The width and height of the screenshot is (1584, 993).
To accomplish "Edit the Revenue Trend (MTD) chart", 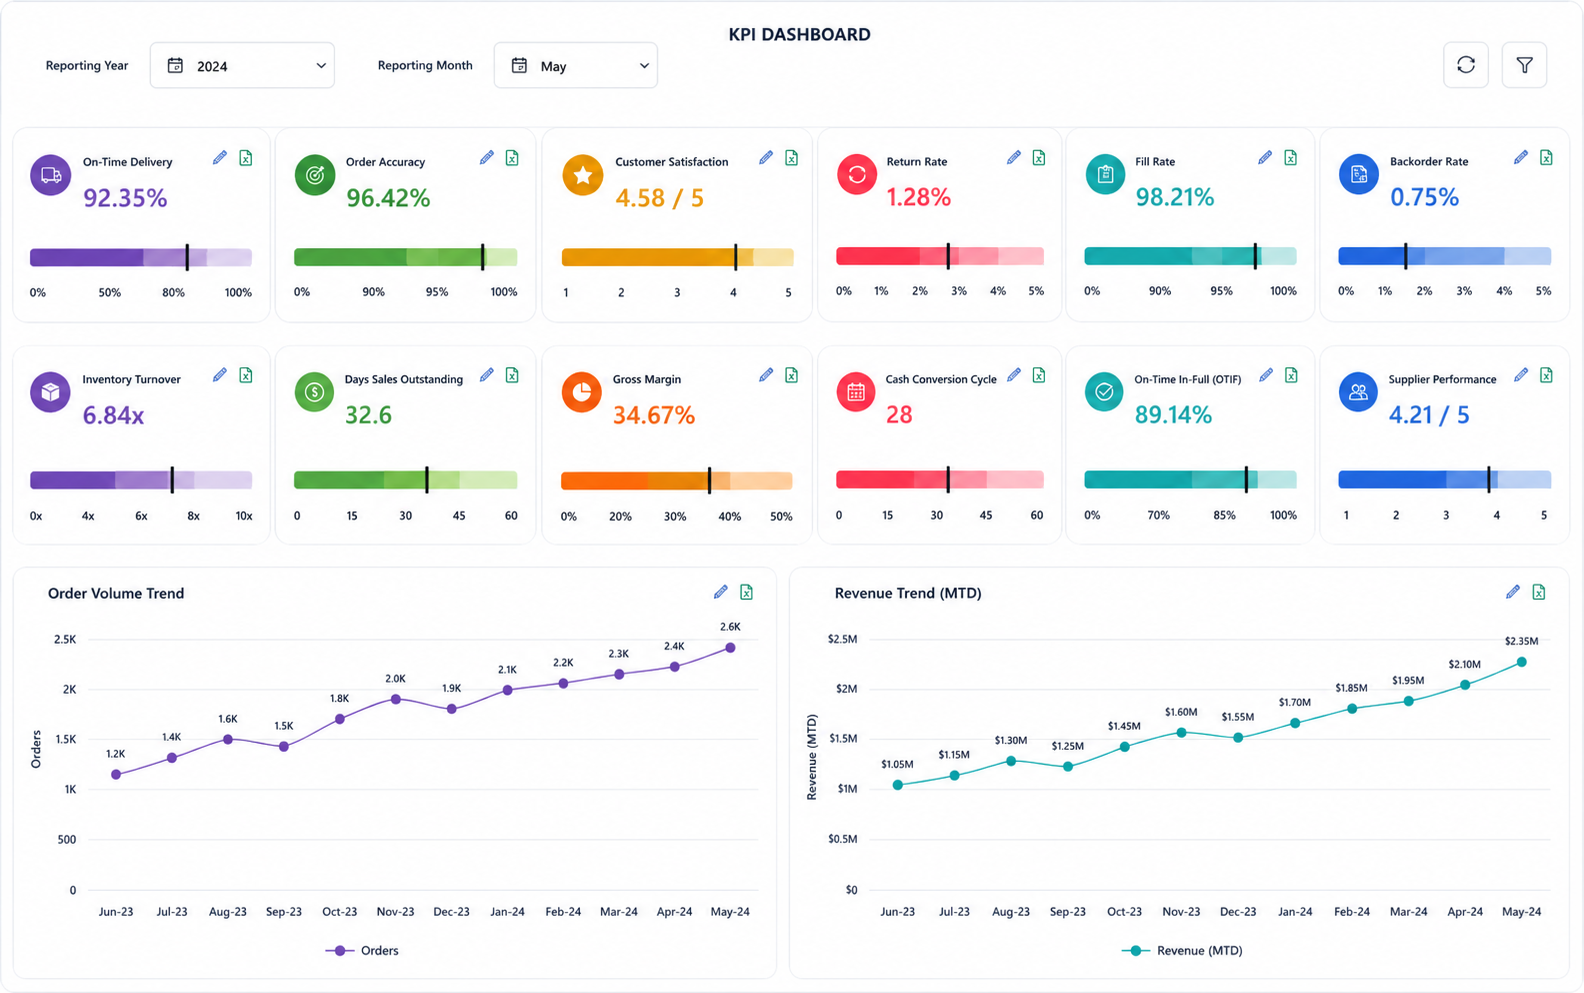I will coord(1513,592).
